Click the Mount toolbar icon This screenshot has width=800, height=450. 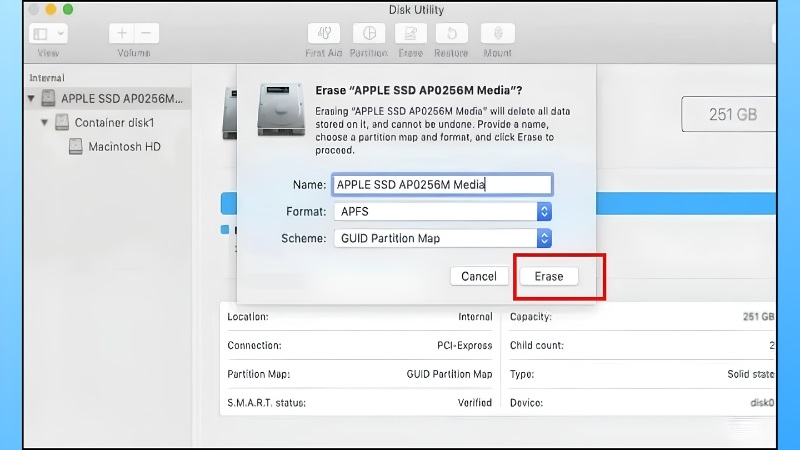click(497, 34)
